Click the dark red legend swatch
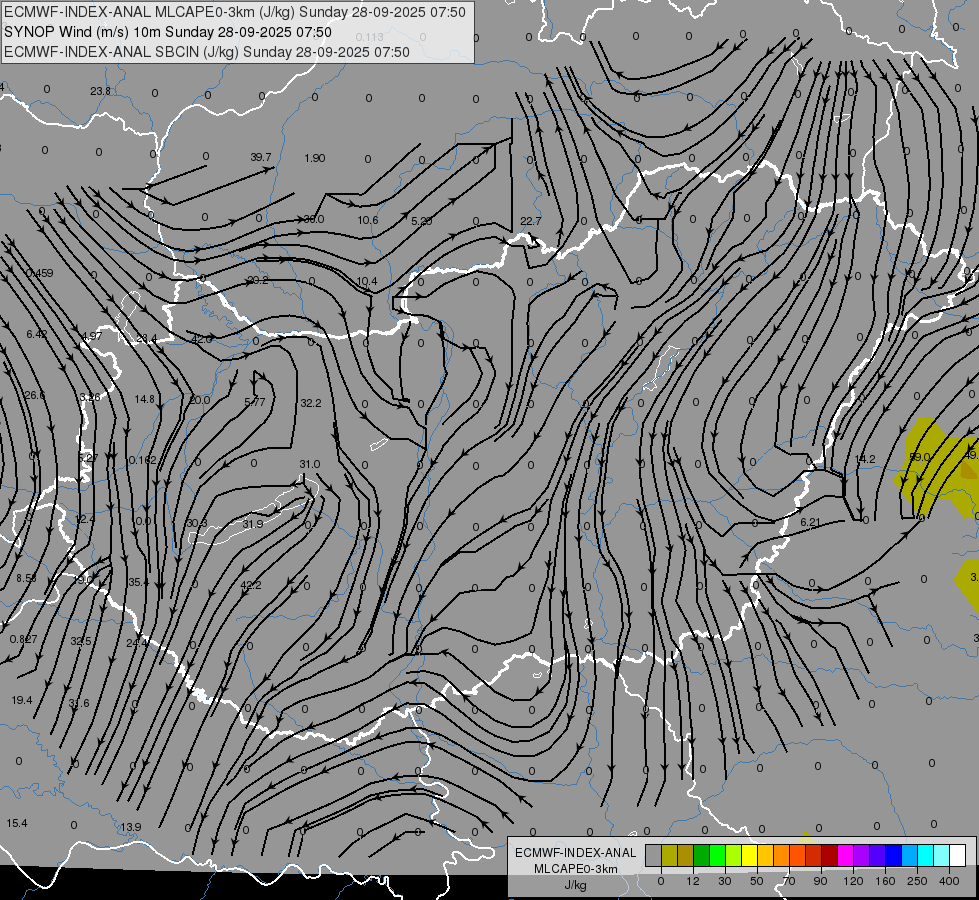The image size is (979, 900). coord(829,855)
